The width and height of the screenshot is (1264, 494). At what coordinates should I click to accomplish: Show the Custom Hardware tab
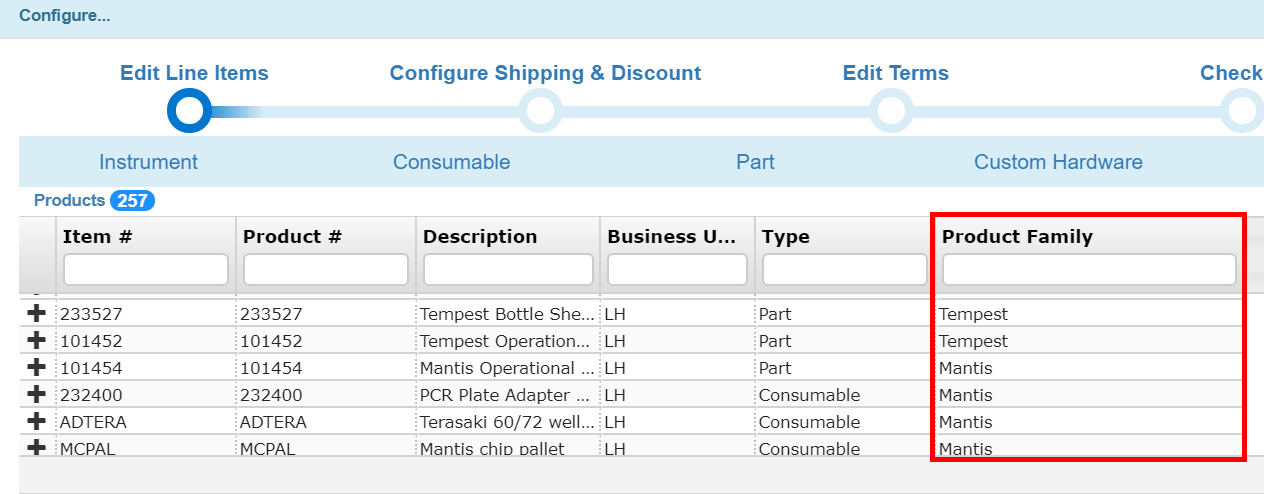pyautogui.click(x=1058, y=162)
